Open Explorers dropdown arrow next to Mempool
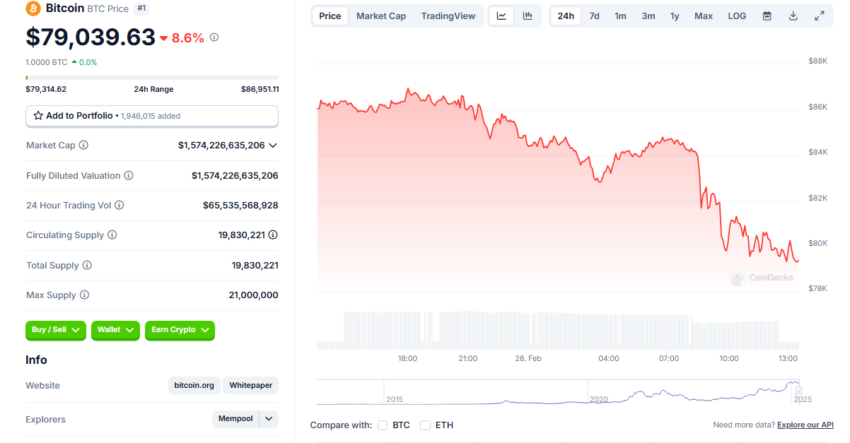850x443 pixels. [268, 419]
